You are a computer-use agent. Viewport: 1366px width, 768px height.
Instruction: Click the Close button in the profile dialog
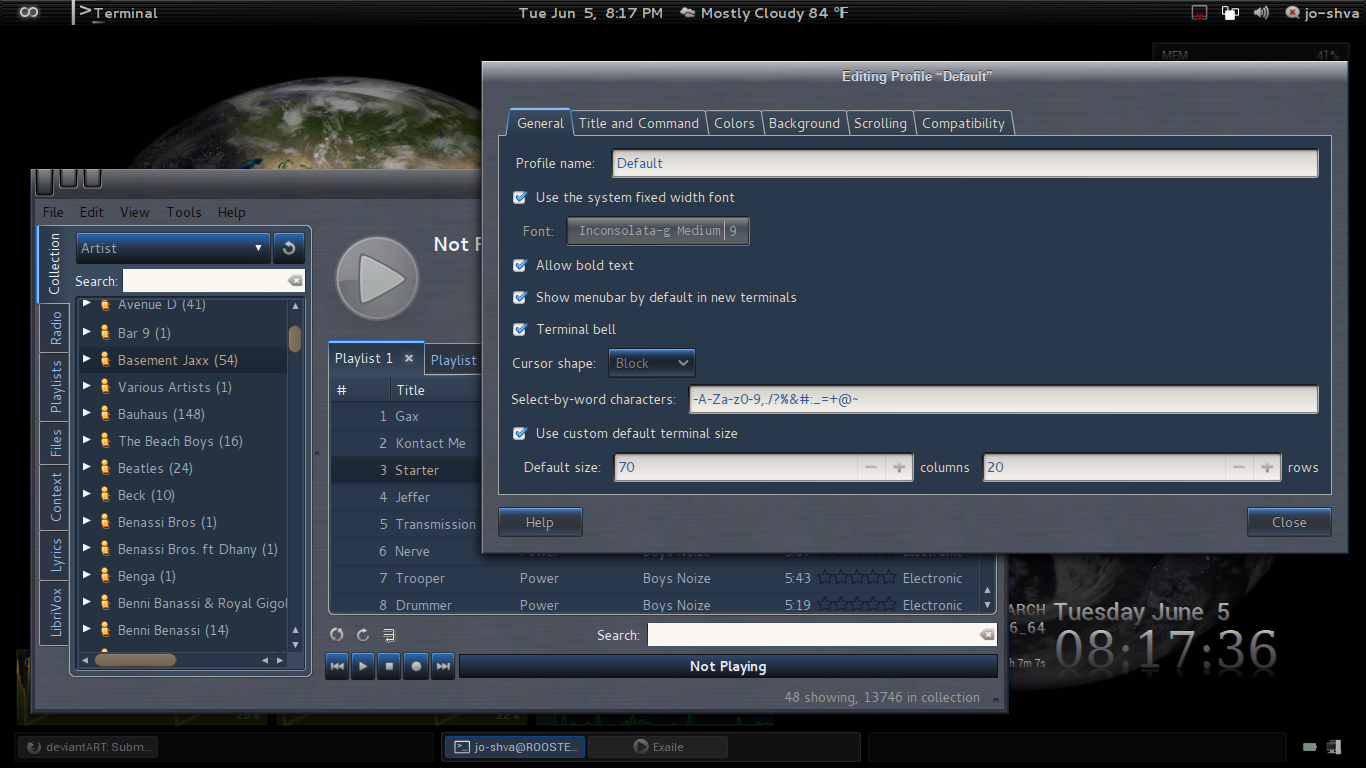coord(1289,522)
